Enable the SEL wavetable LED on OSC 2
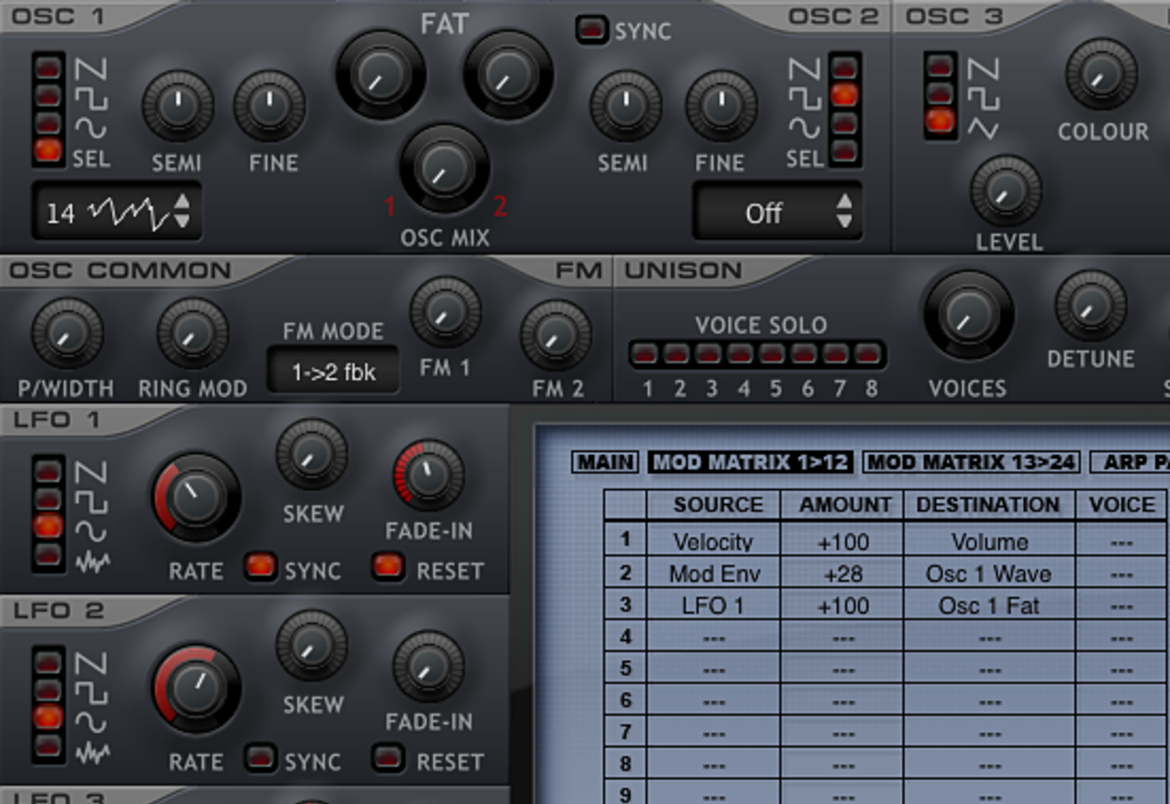 point(845,152)
